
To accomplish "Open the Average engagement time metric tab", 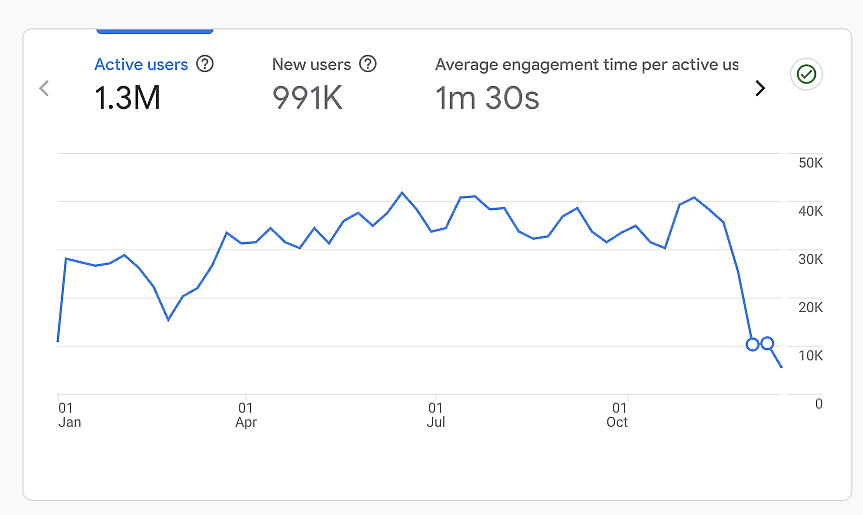I will click(586, 64).
